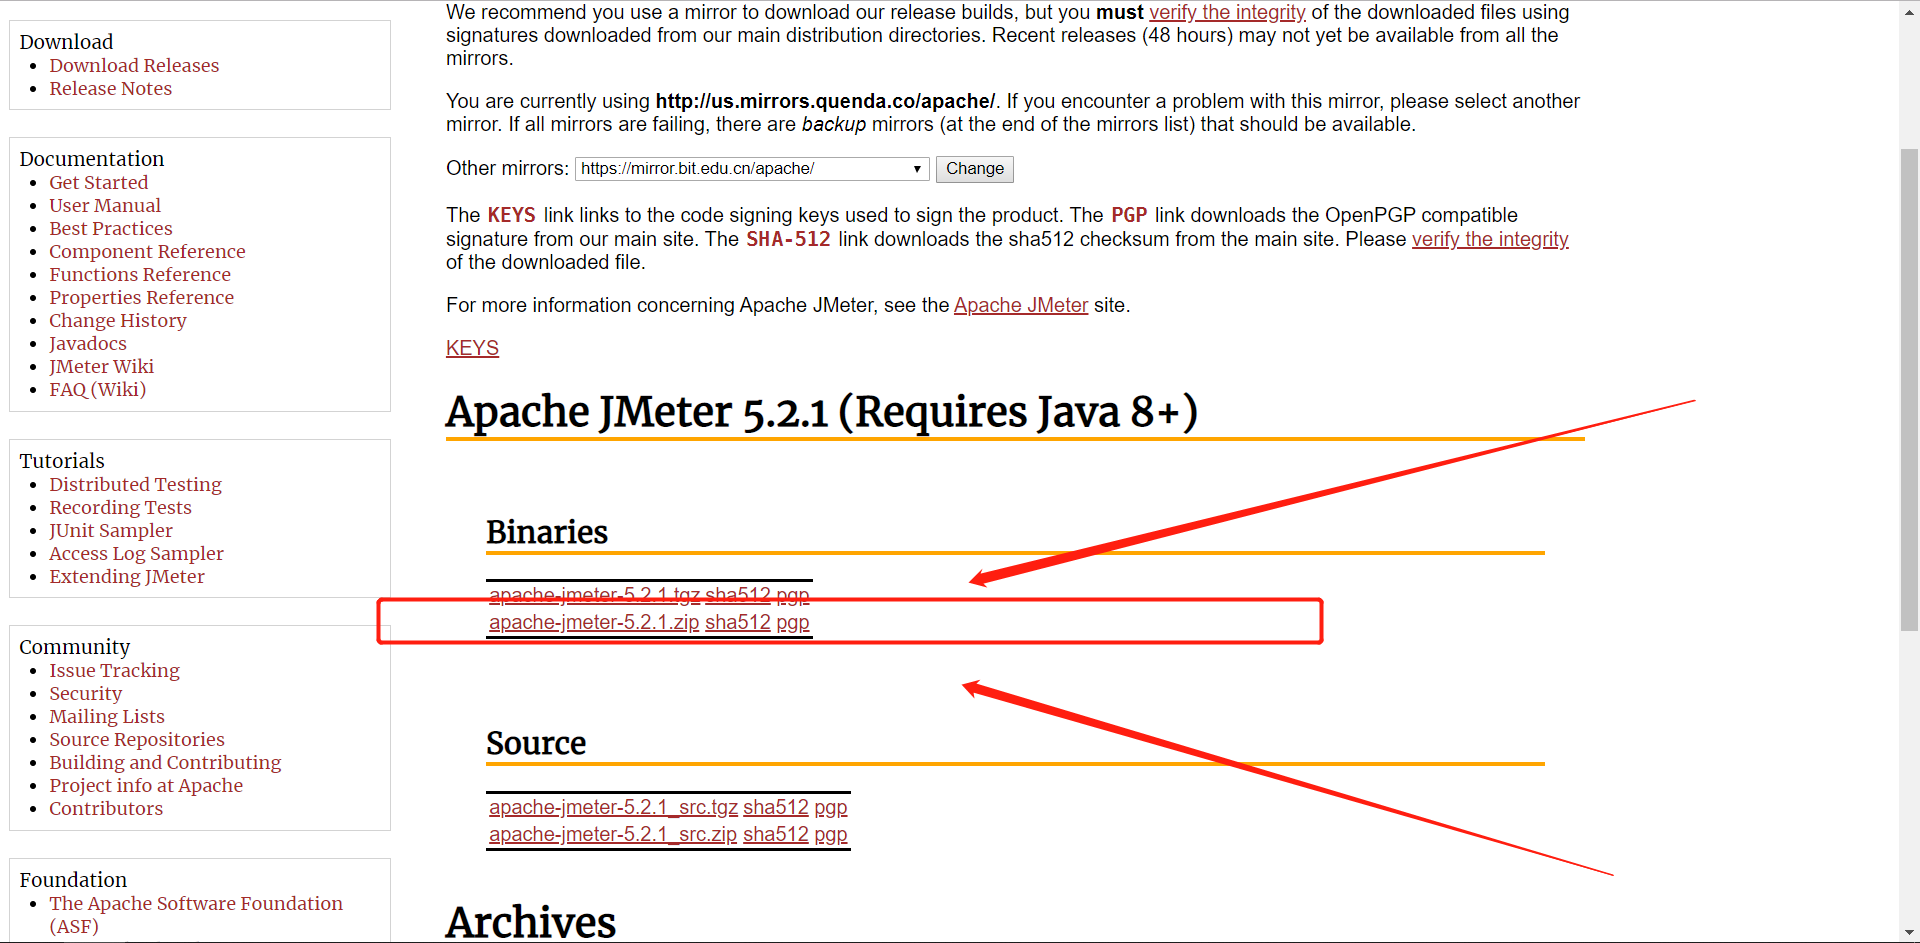Open the Access Log Sampler tutorial
Image resolution: width=1920 pixels, height=943 pixels.
[x=136, y=553]
